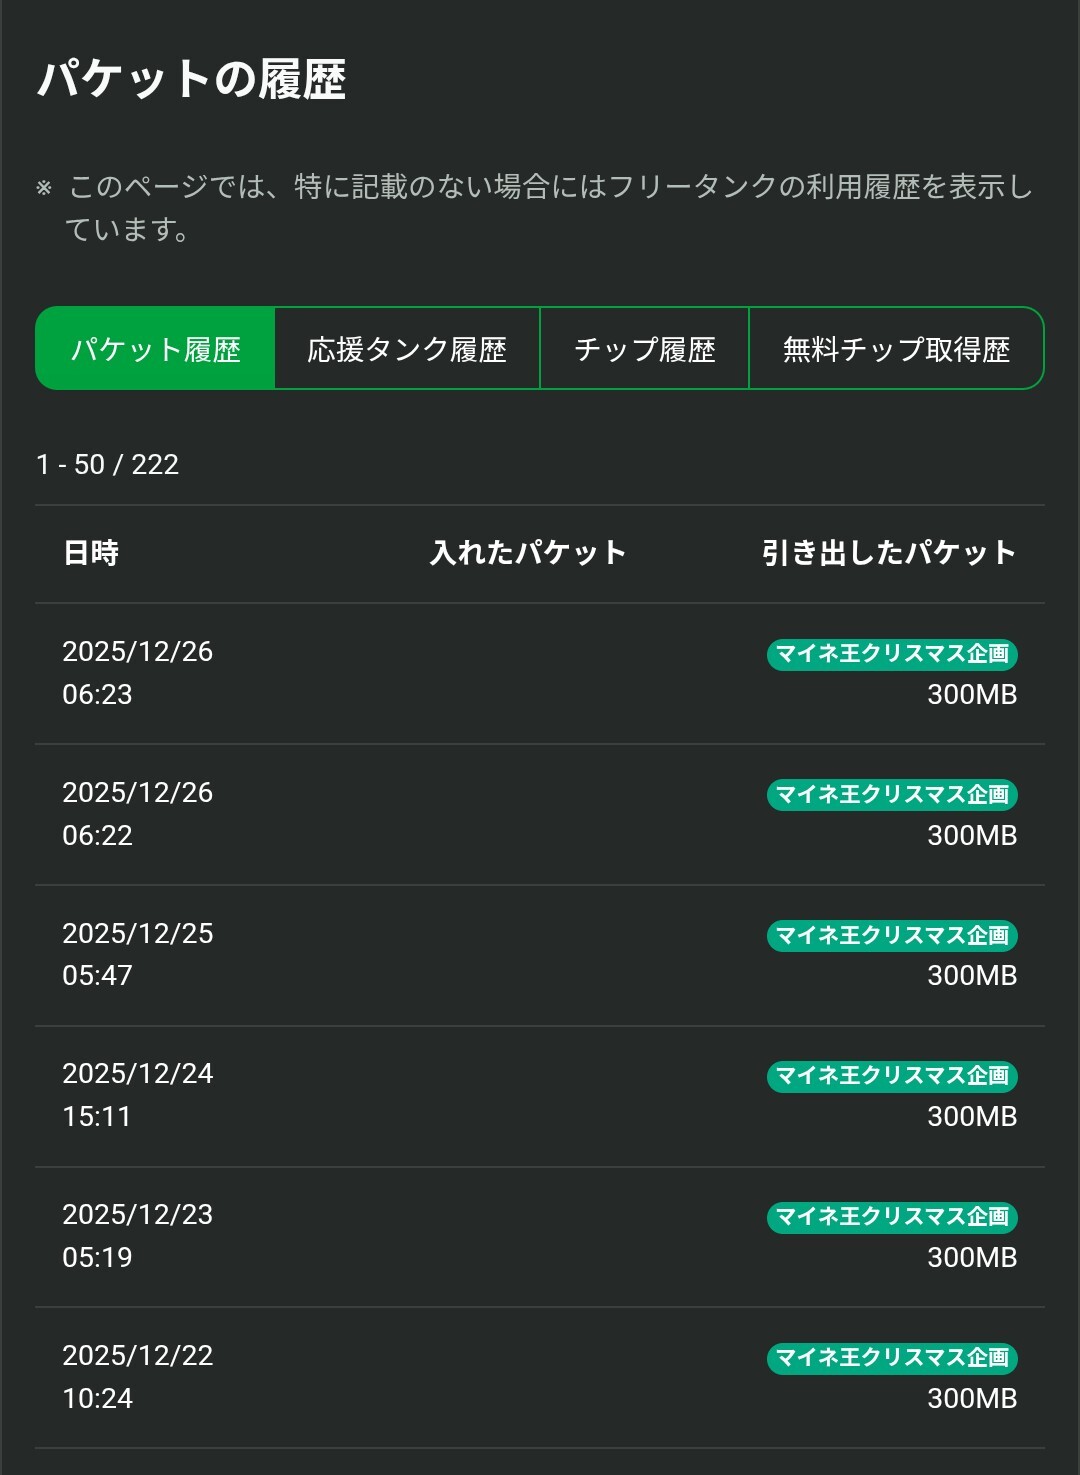Click the 入れたパケット column header
Image resolution: width=1080 pixels, height=1475 pixels.
click(x=528, y=553)
